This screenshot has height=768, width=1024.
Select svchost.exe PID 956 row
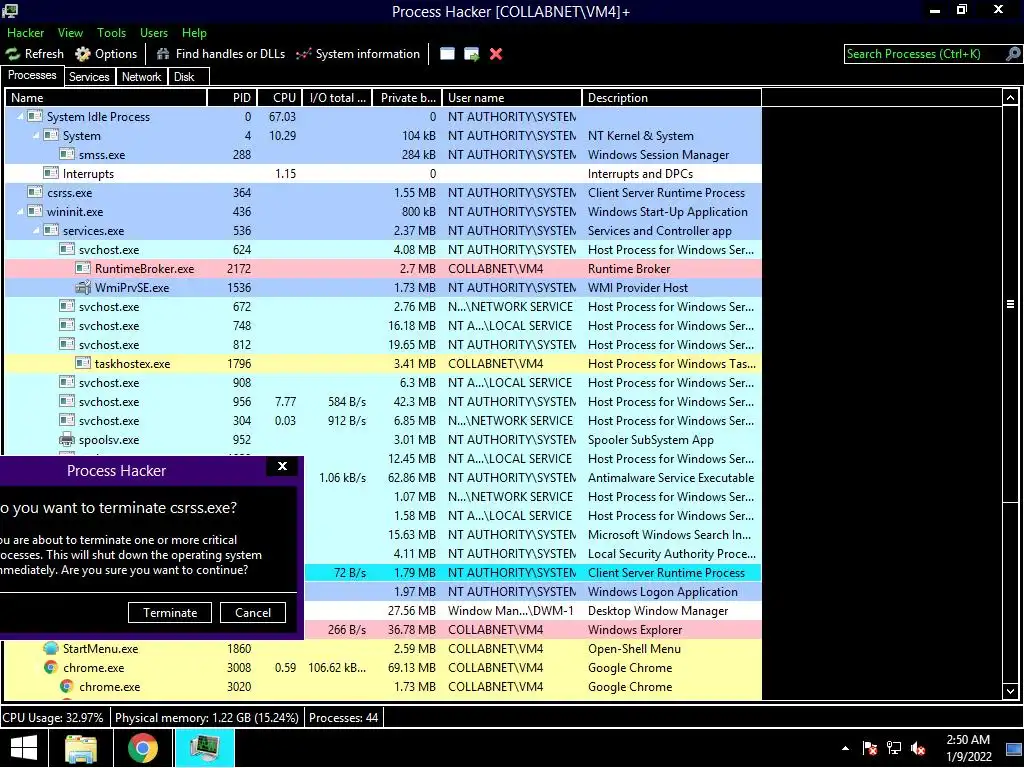383,402
